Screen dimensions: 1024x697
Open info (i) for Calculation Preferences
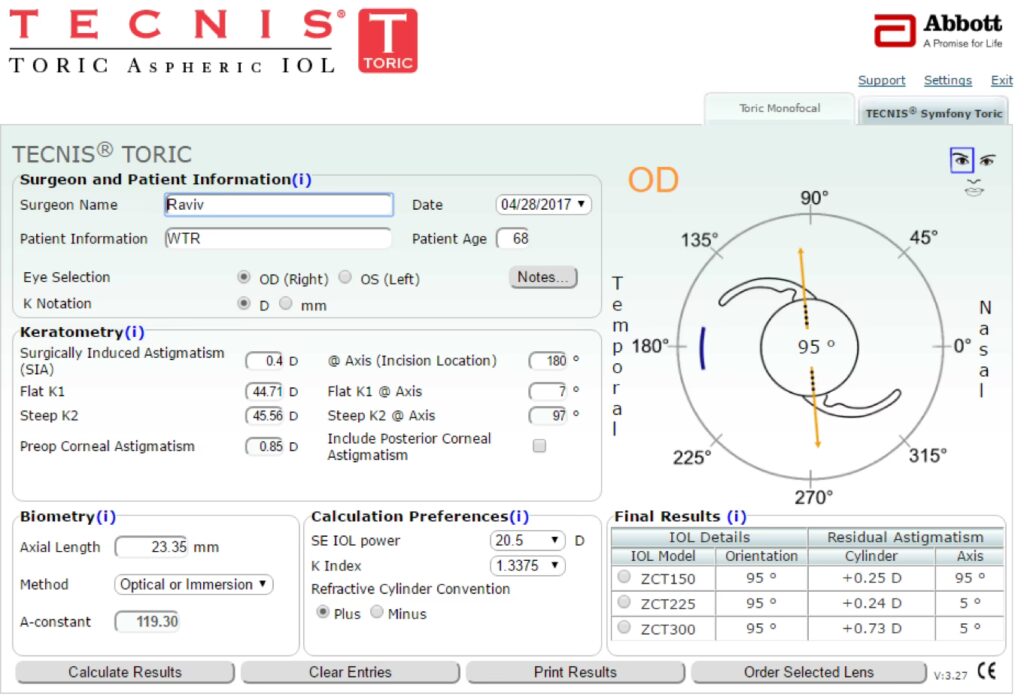[519, 517]
